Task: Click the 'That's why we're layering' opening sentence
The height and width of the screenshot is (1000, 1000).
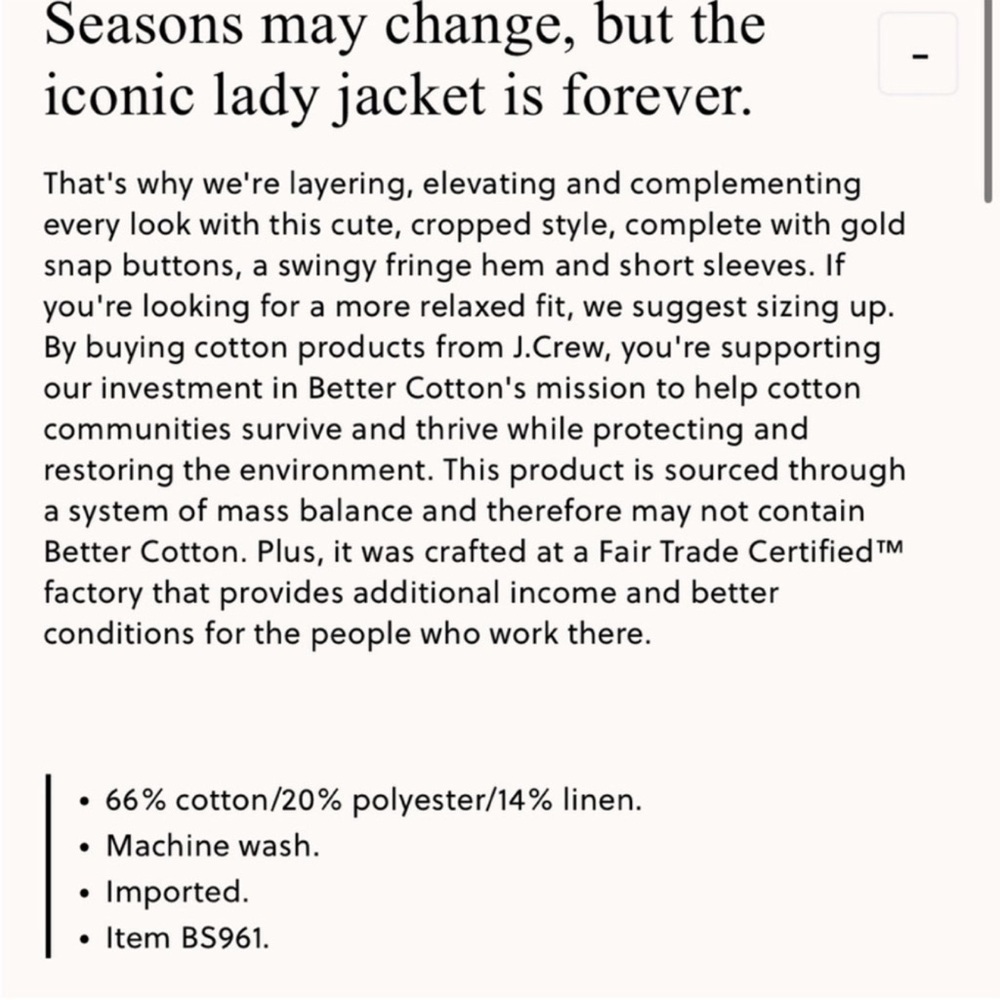Action: [x=224, y=184]
